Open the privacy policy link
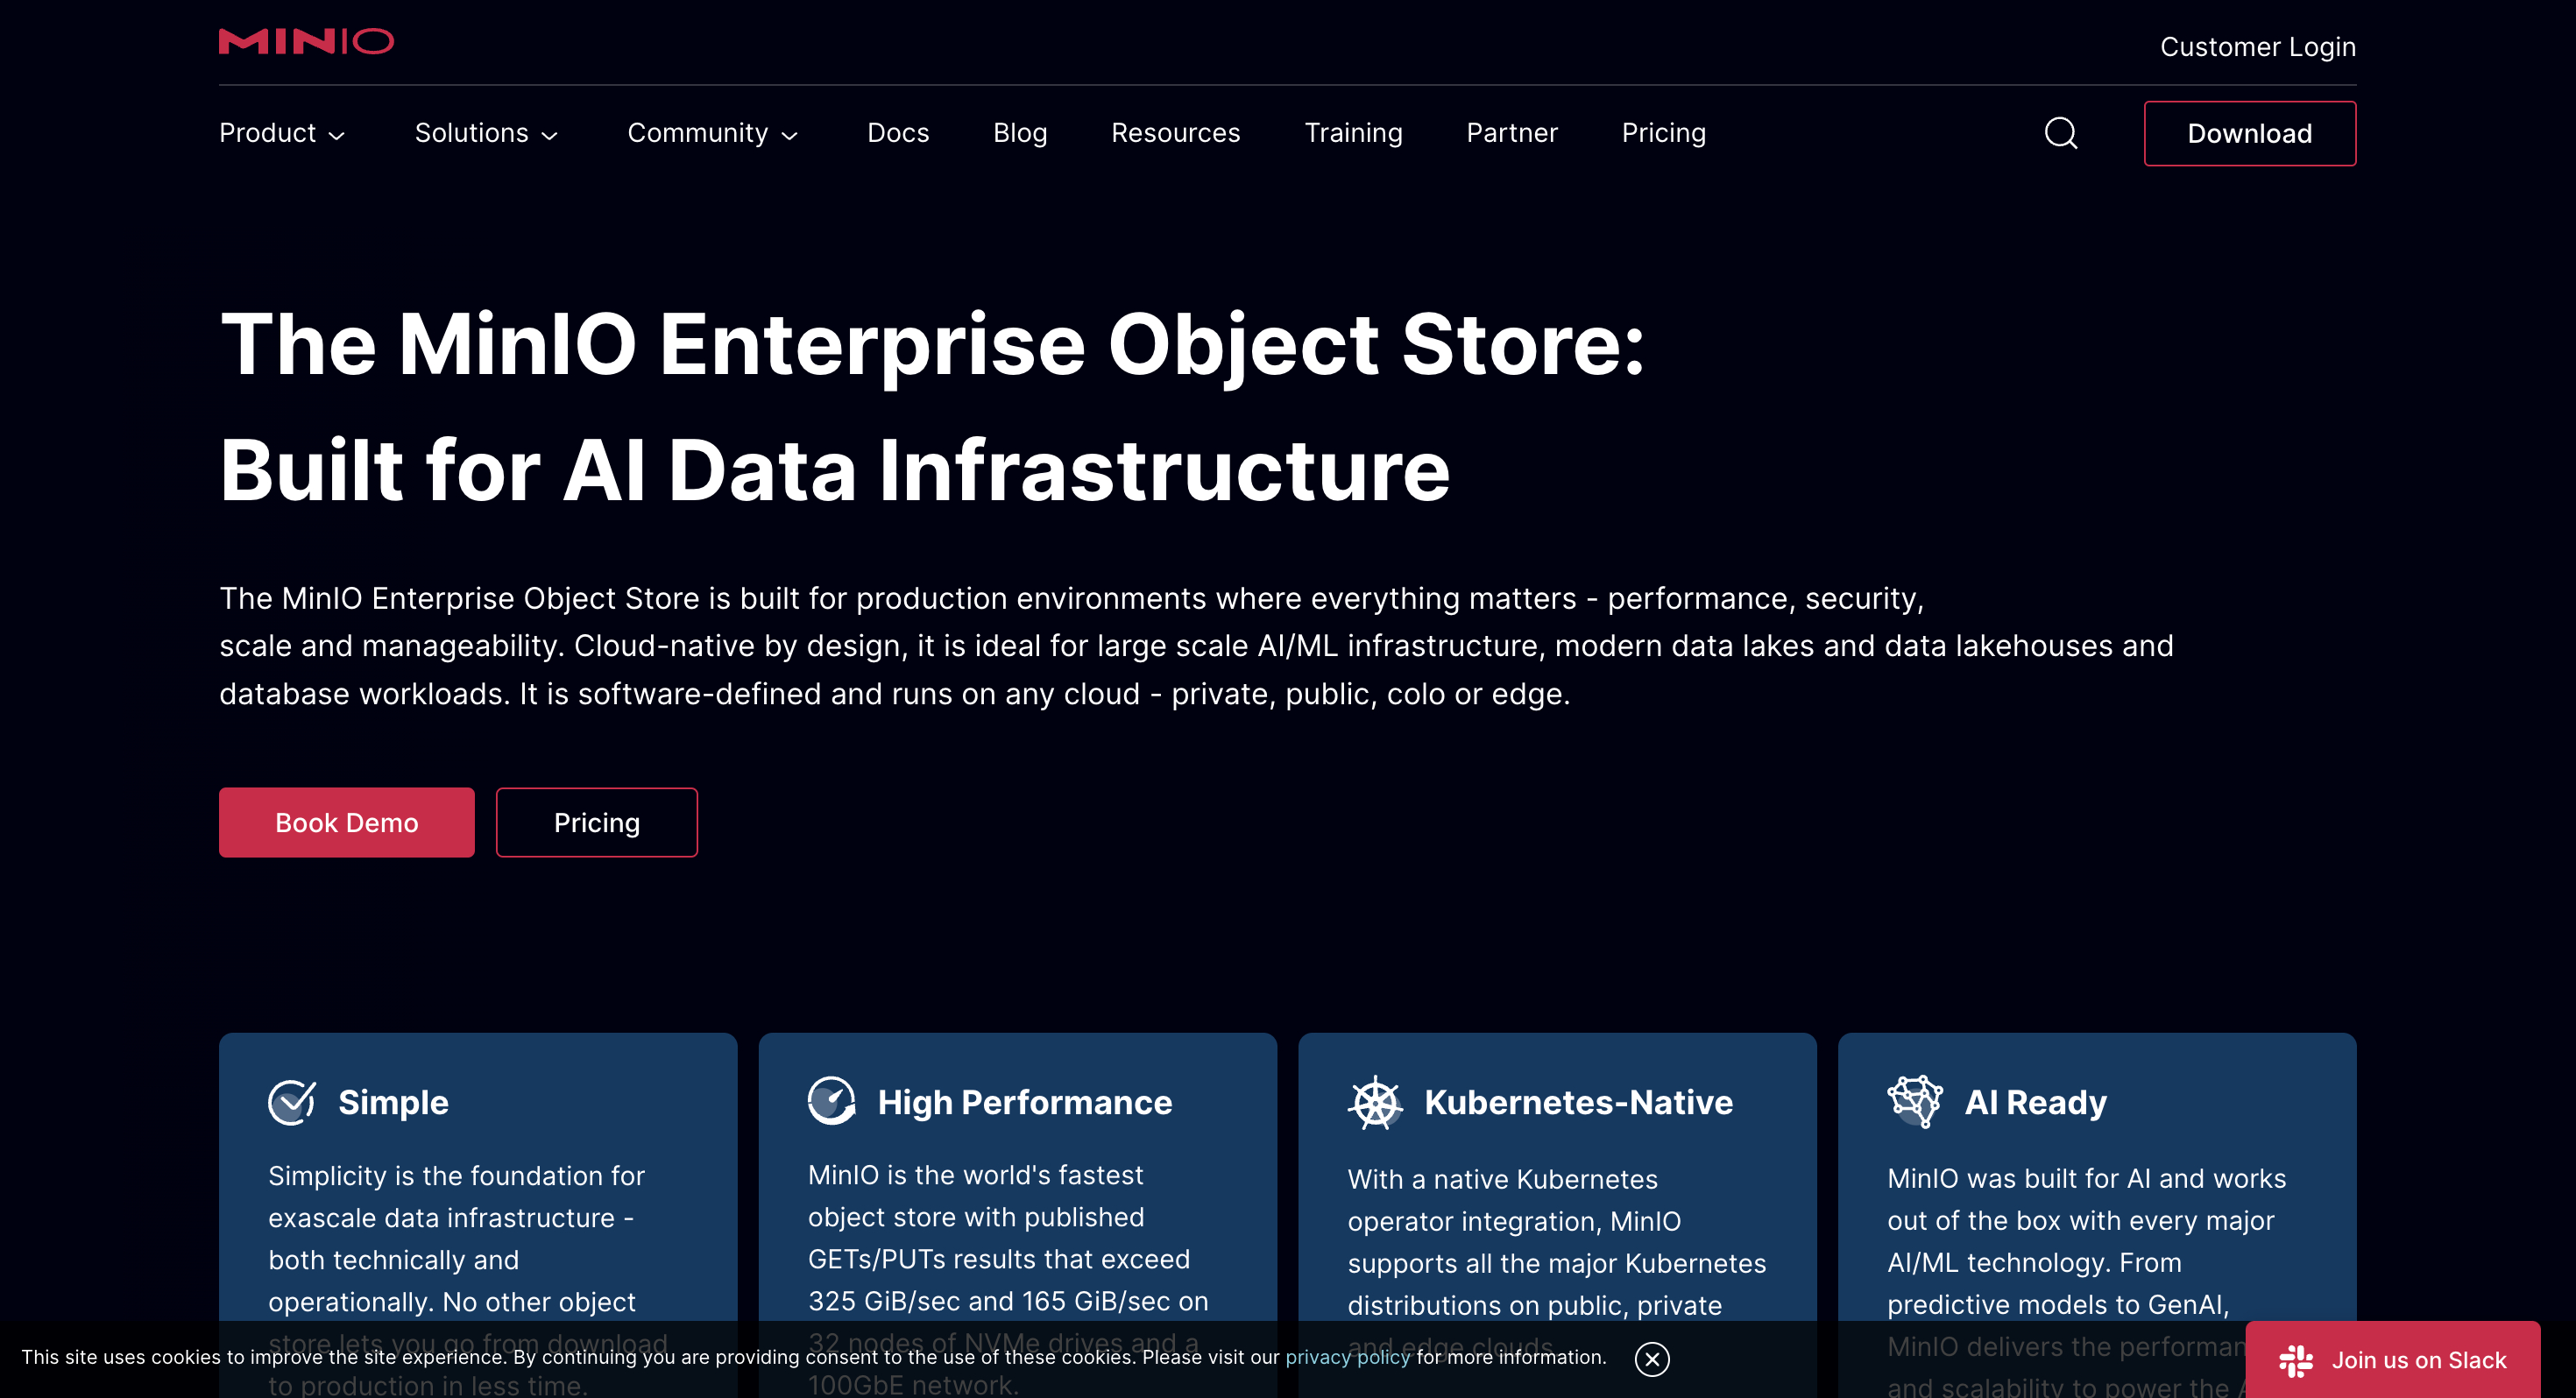 click(x=1347, y=1357)
